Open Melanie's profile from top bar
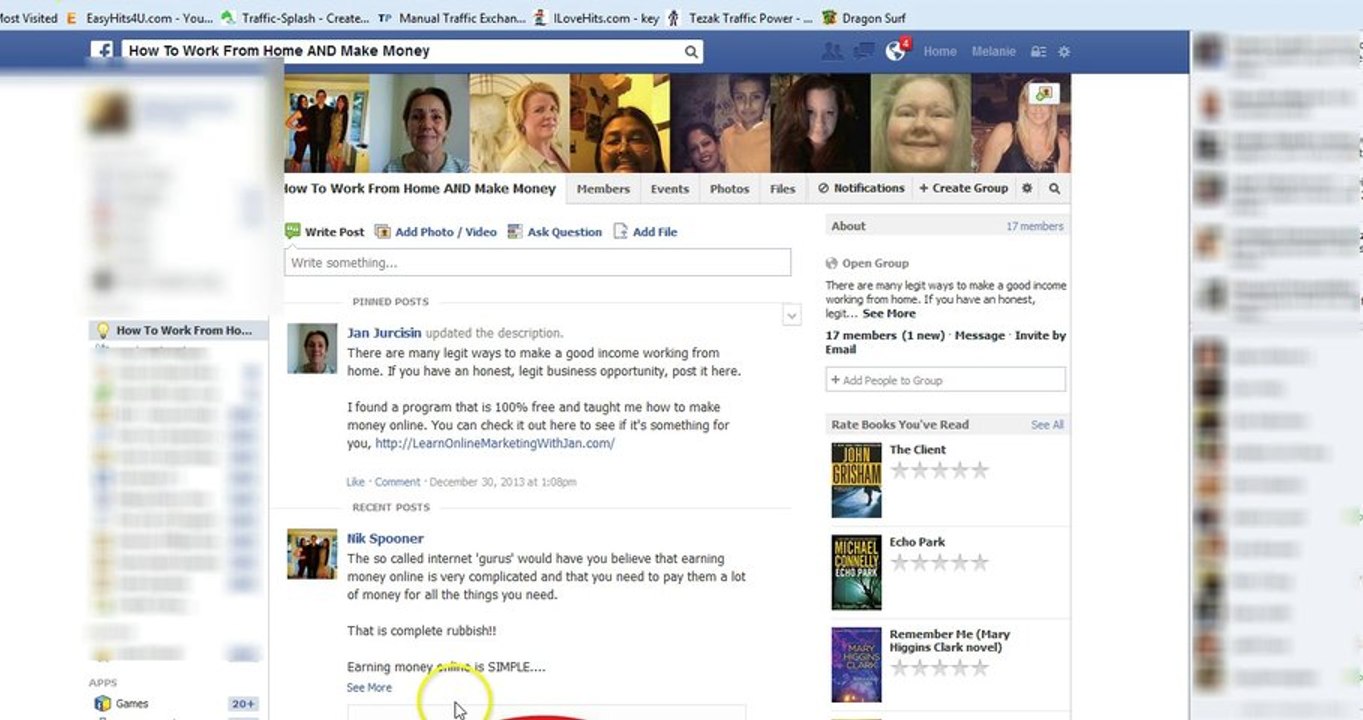1363x720 pixels. point(993,51)
